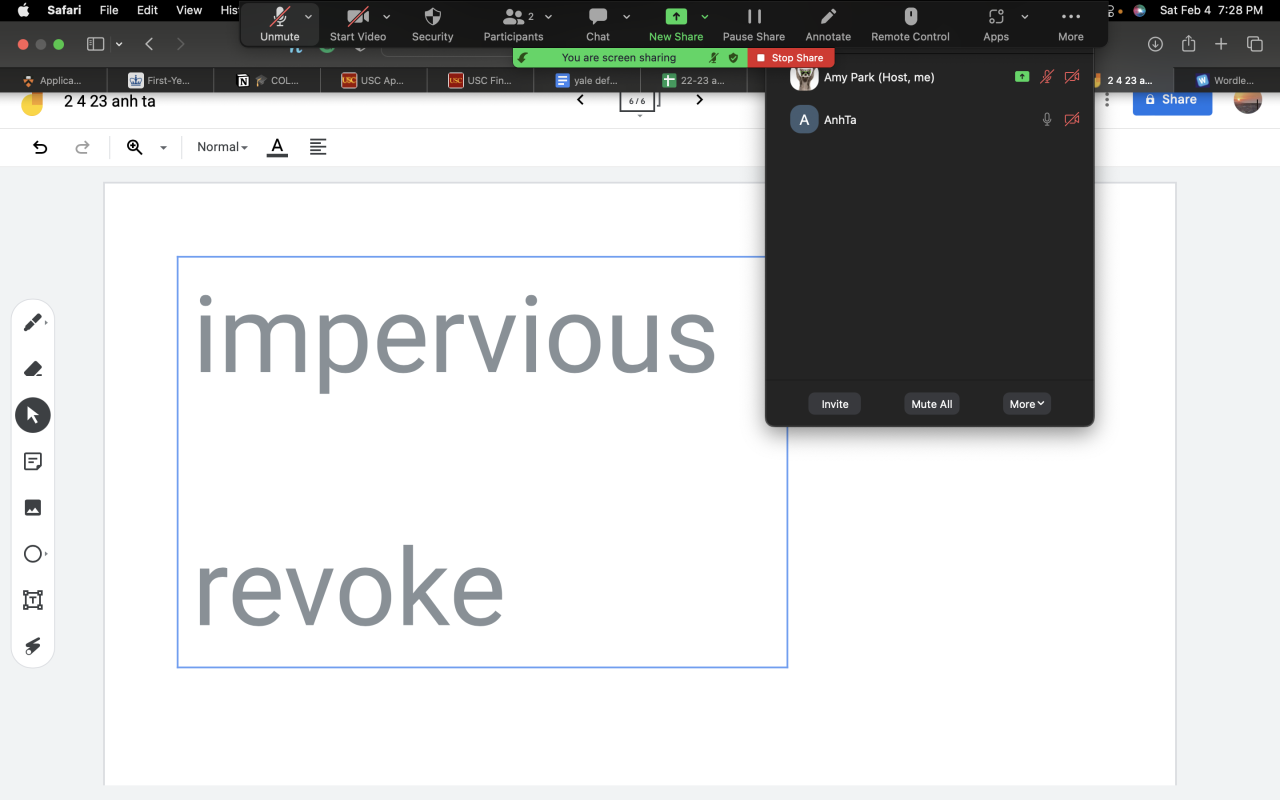This screenshot has height=800, width=1280.
Task: Open audio options arrow next to Unmute
Action: 308,17
